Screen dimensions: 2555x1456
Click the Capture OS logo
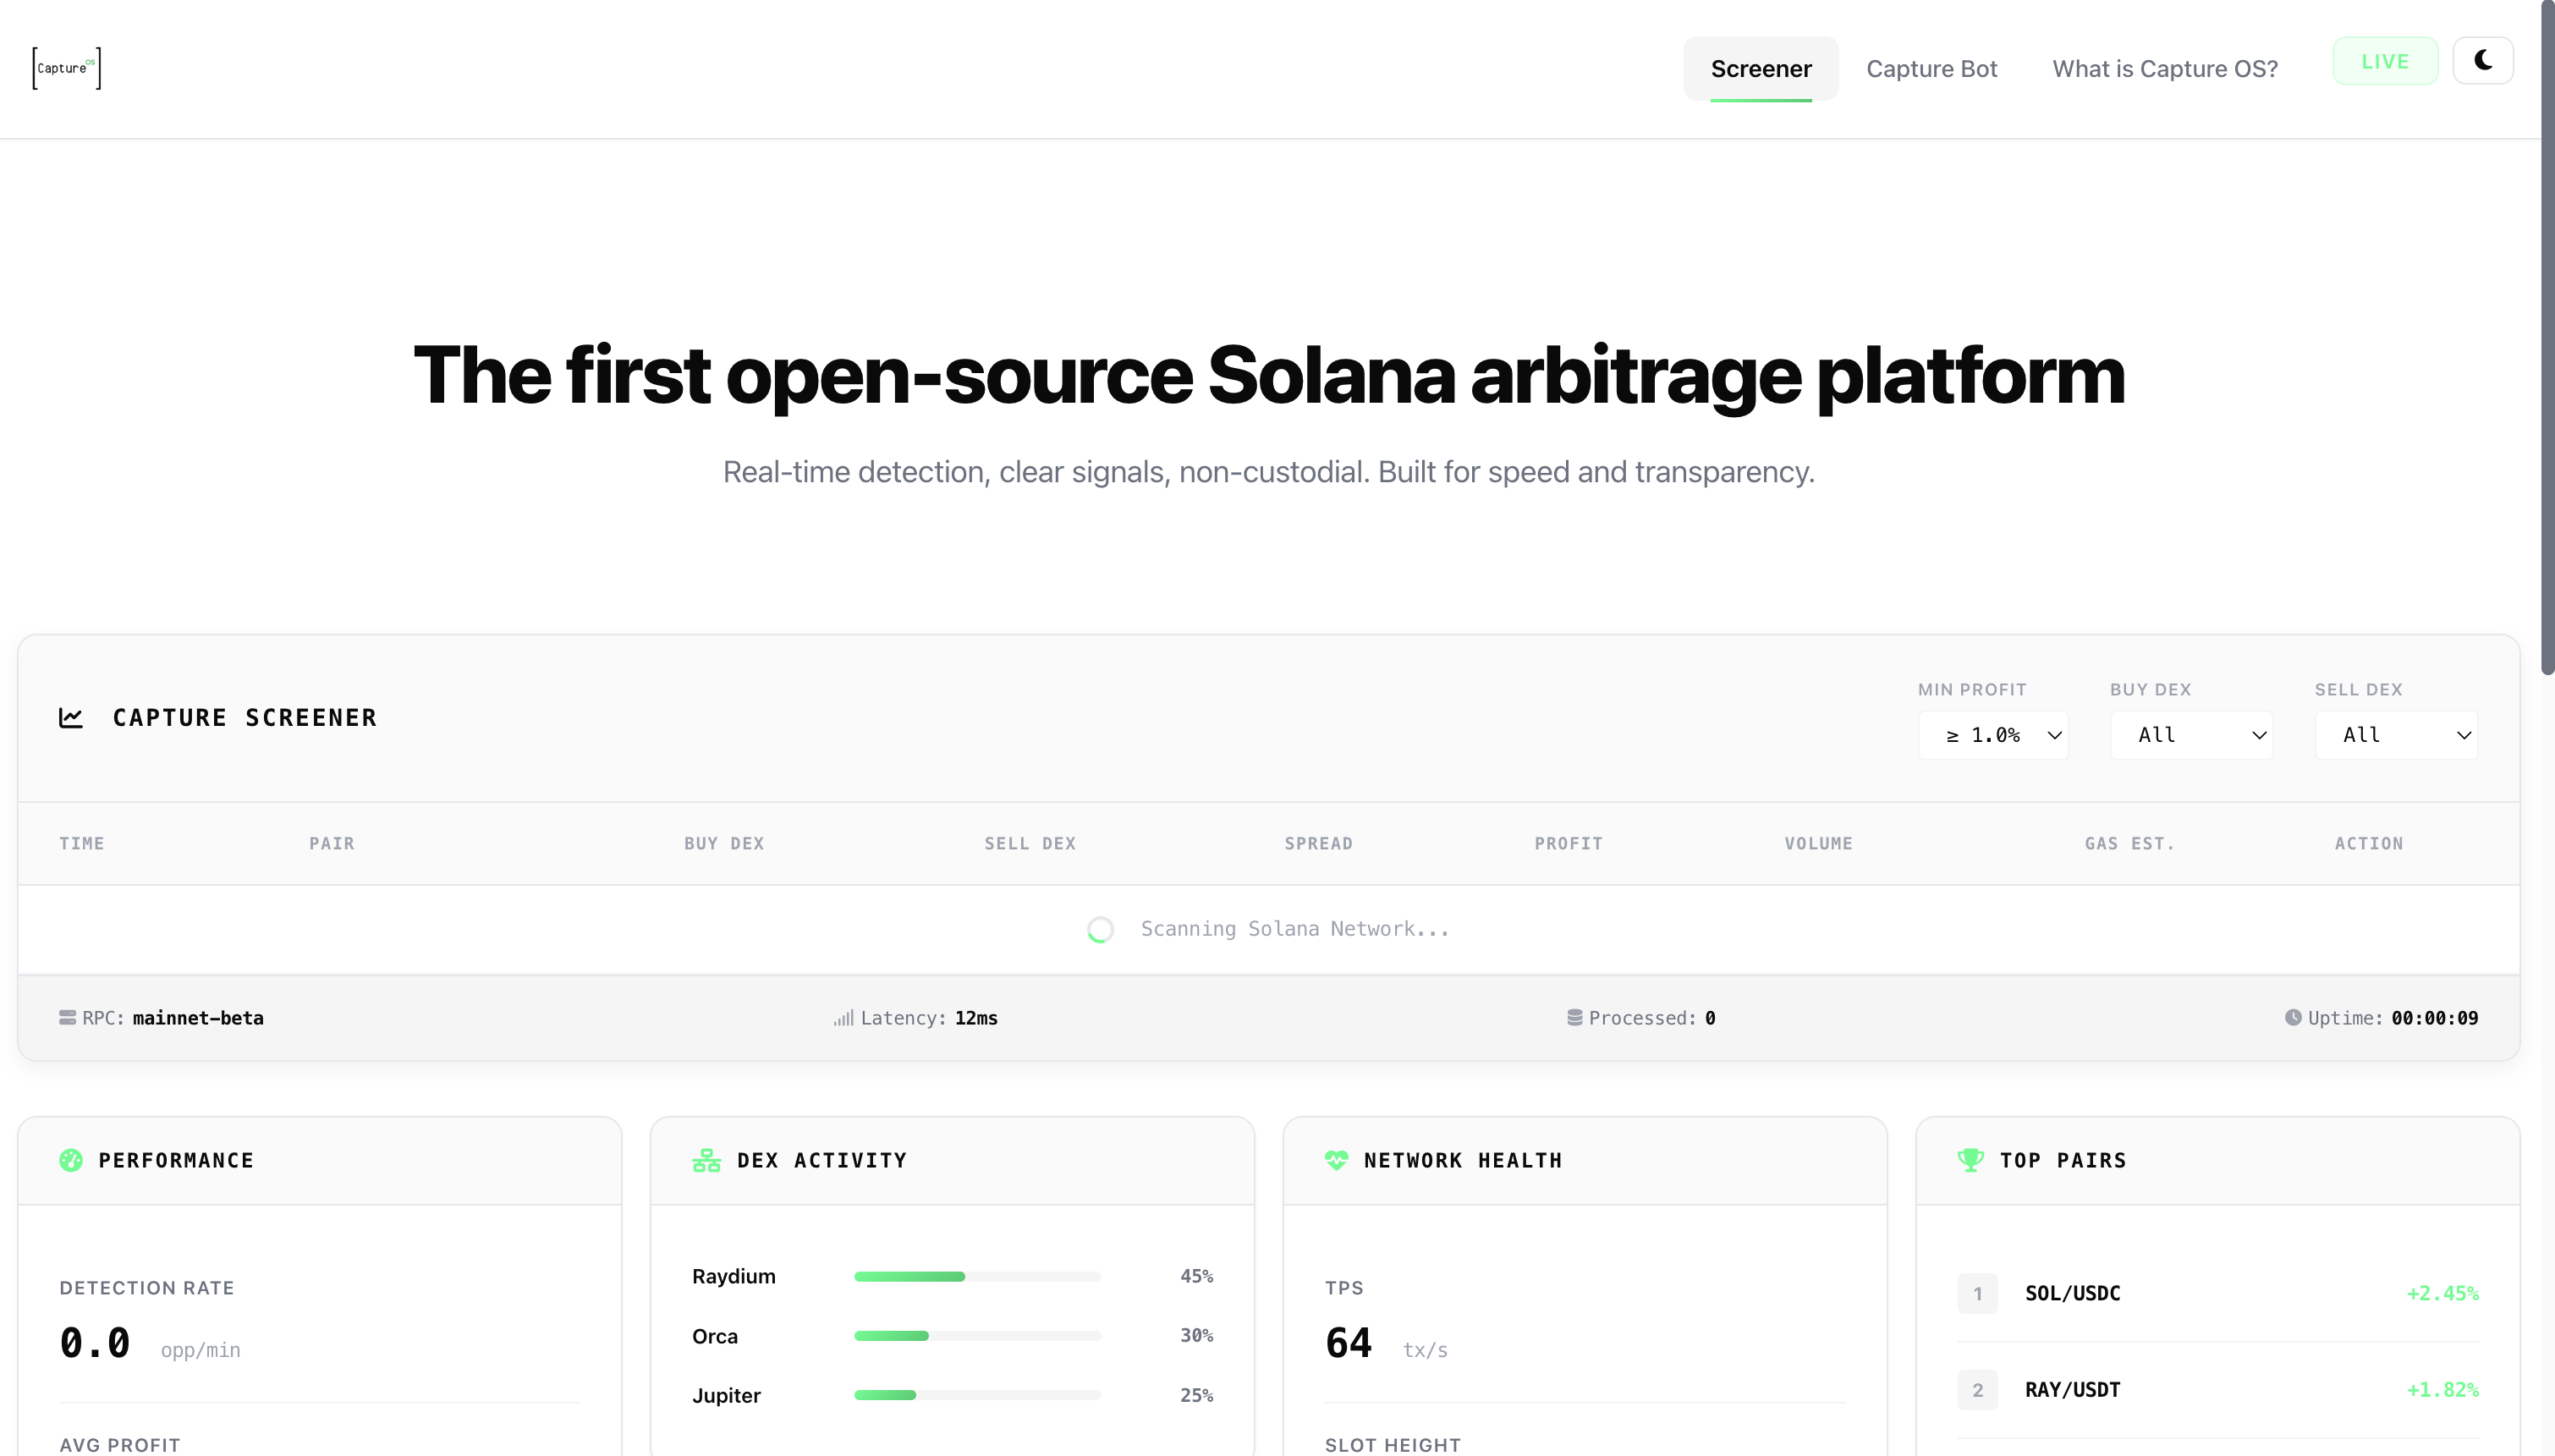[x=66, y=68]
